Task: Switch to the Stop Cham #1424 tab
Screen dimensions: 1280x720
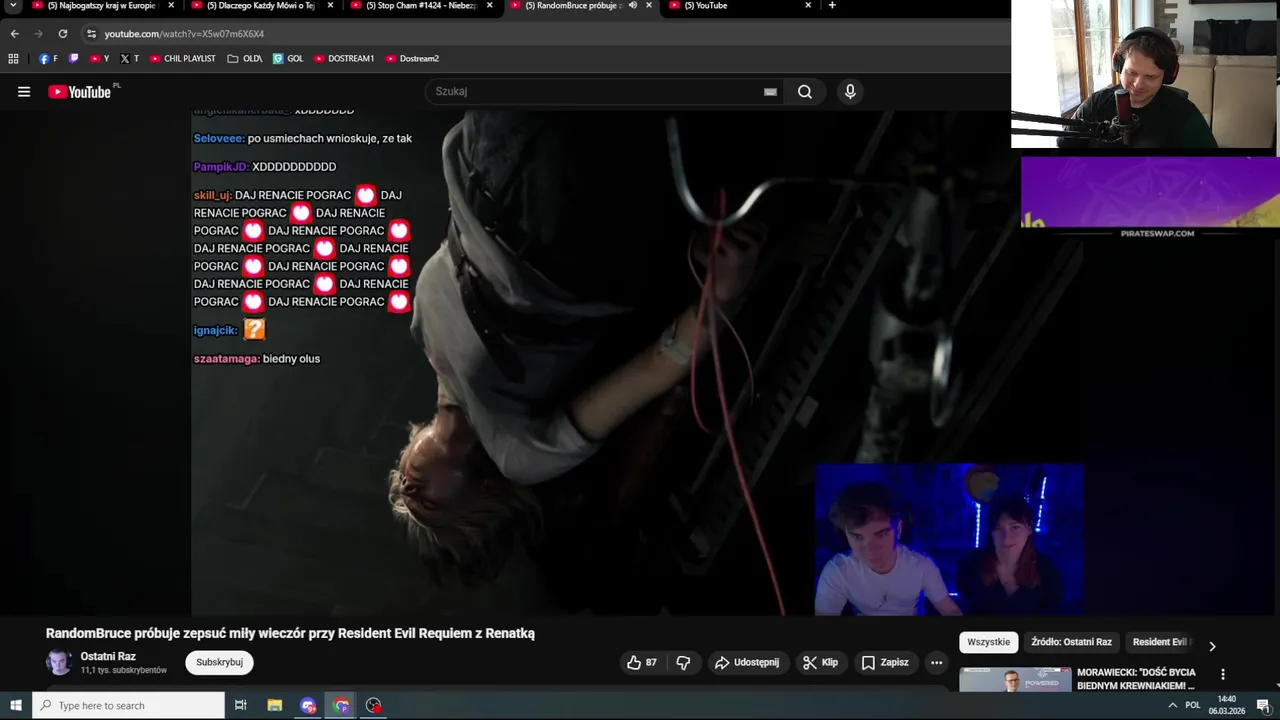Action: (419, 6)
